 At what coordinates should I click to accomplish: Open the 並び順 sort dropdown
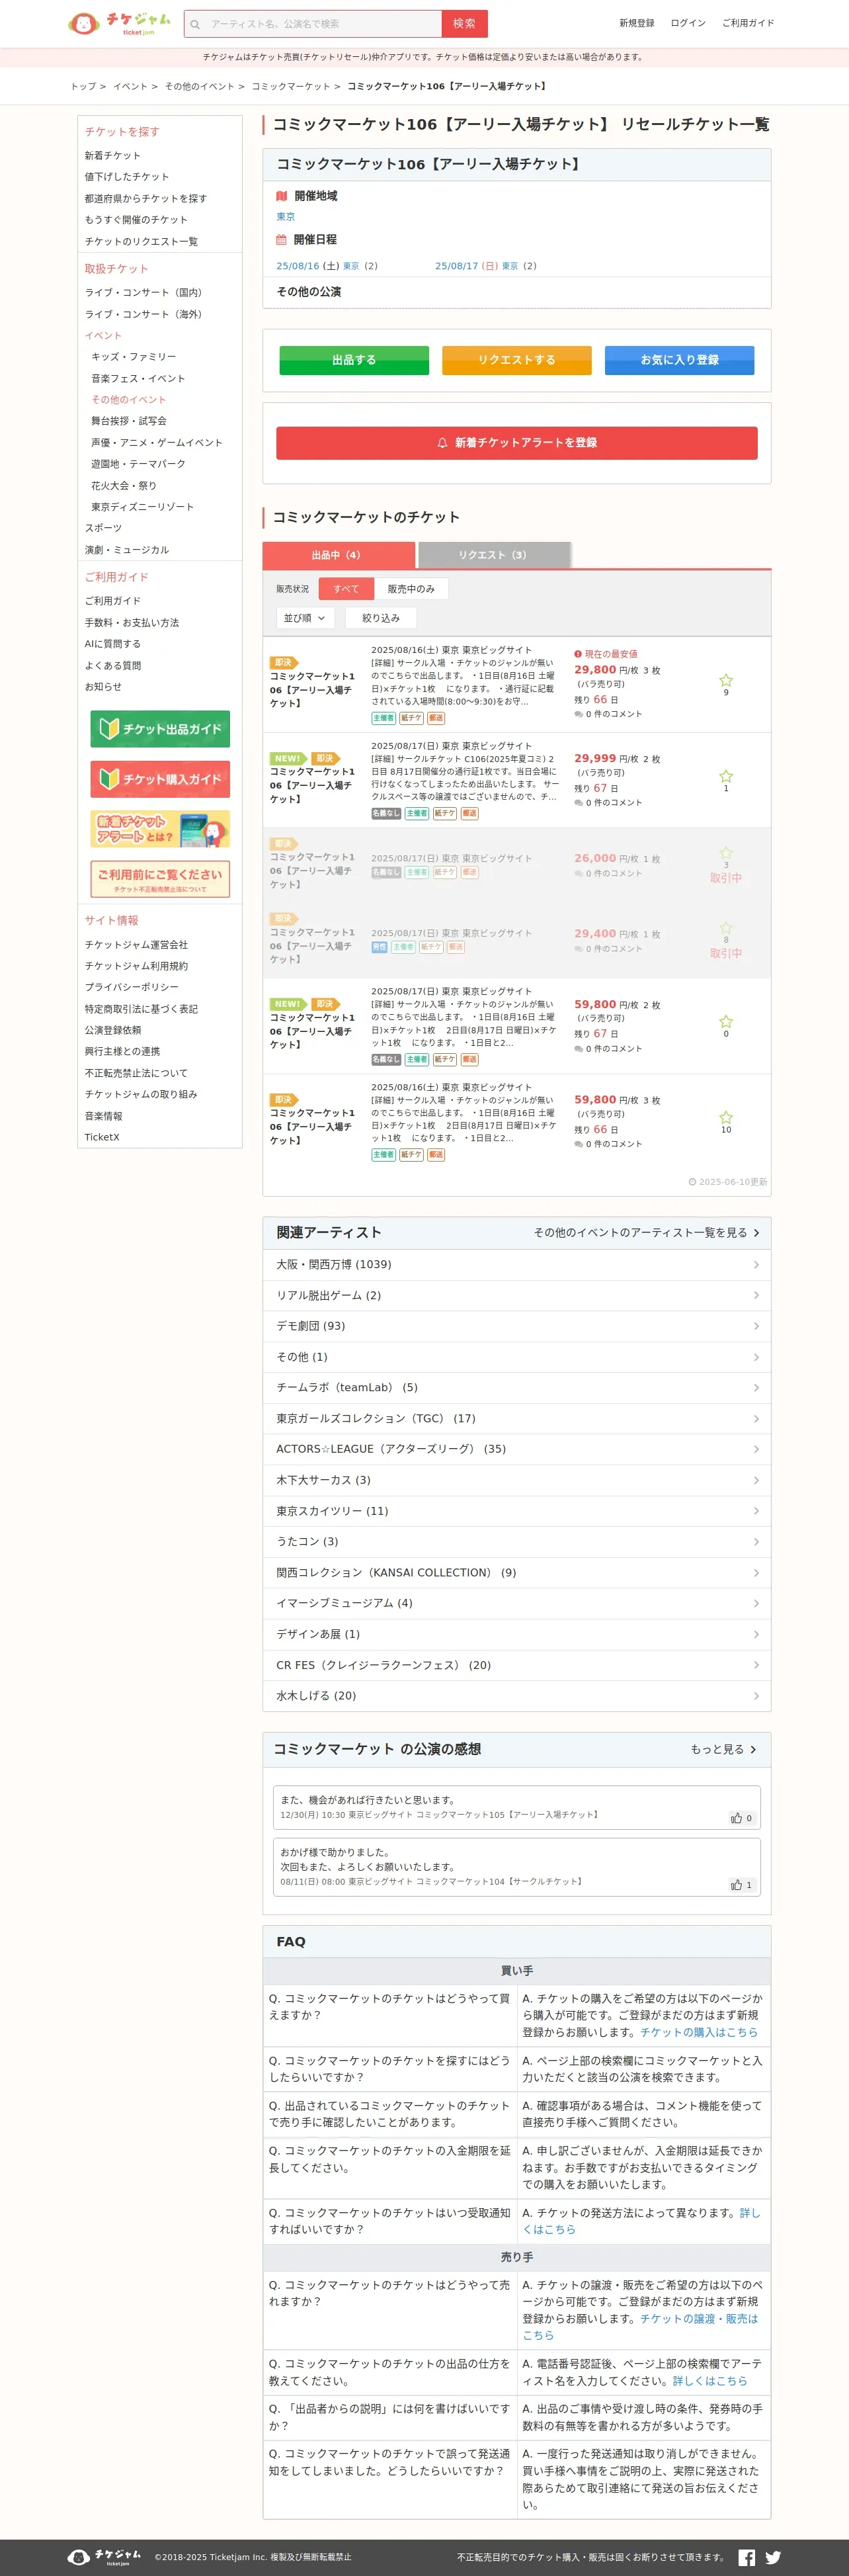click(305, 618)
